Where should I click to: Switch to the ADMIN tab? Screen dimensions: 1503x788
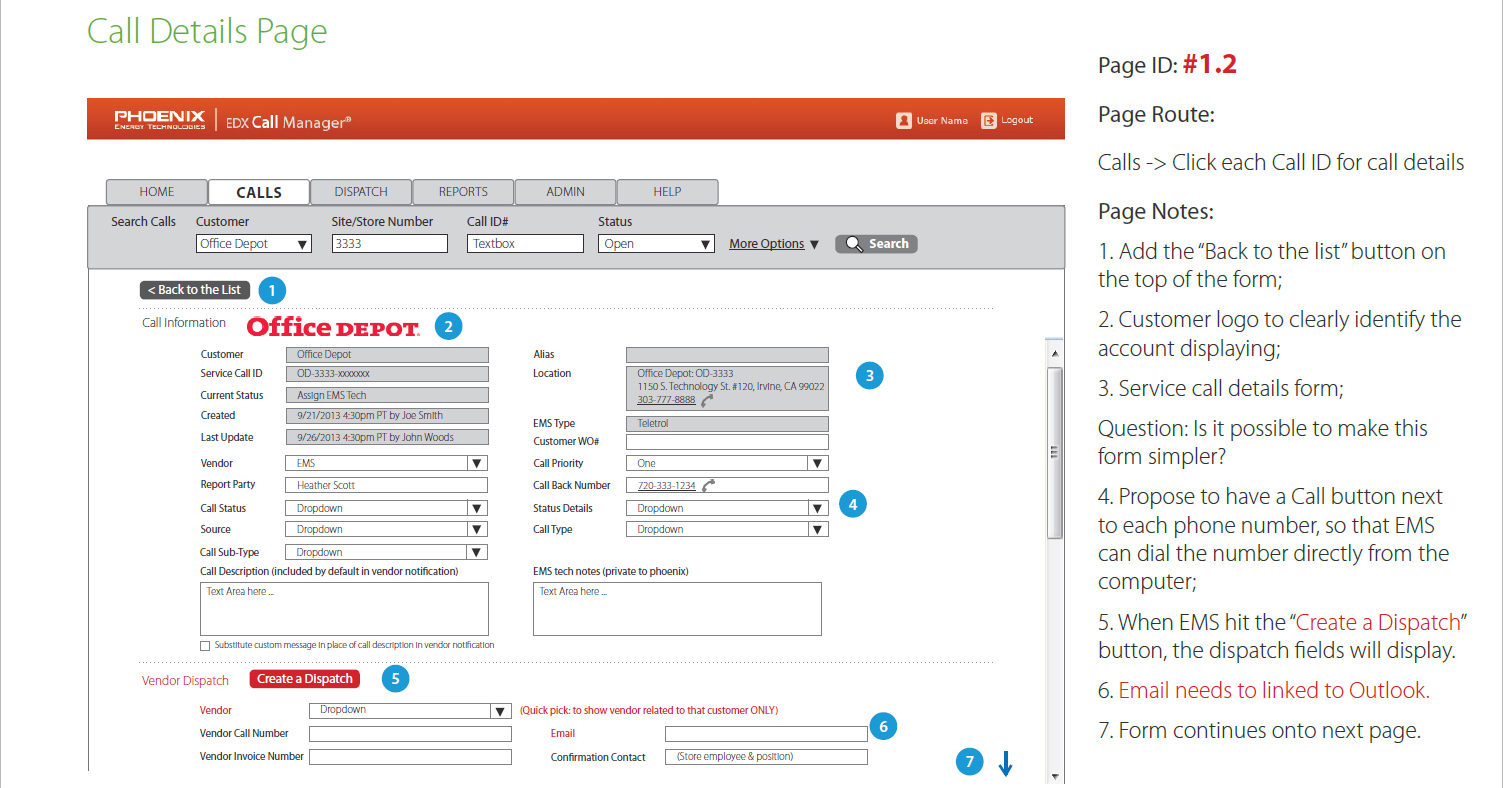565,191
